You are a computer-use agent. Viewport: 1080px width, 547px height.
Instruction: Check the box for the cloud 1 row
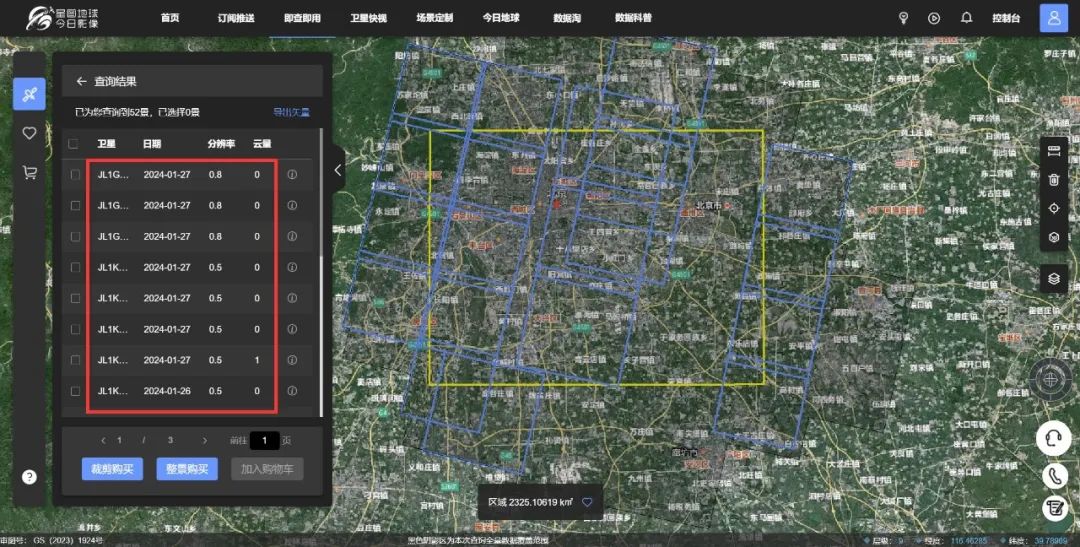pos(75,360)
